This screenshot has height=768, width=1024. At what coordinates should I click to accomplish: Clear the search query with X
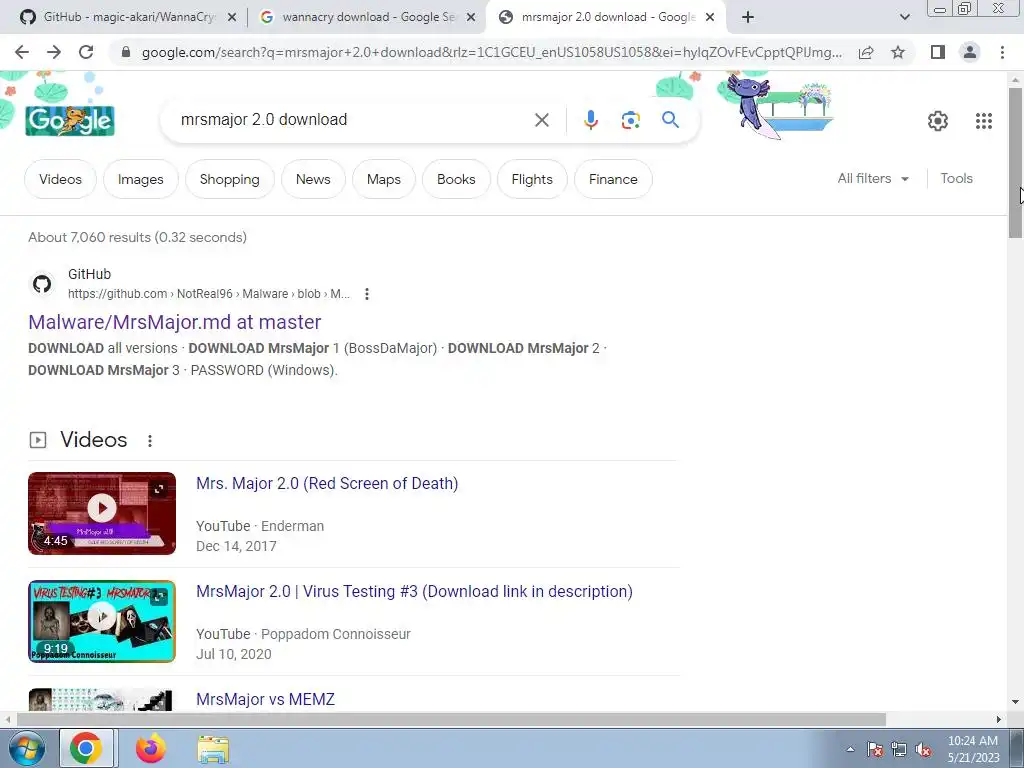point(541,120)
